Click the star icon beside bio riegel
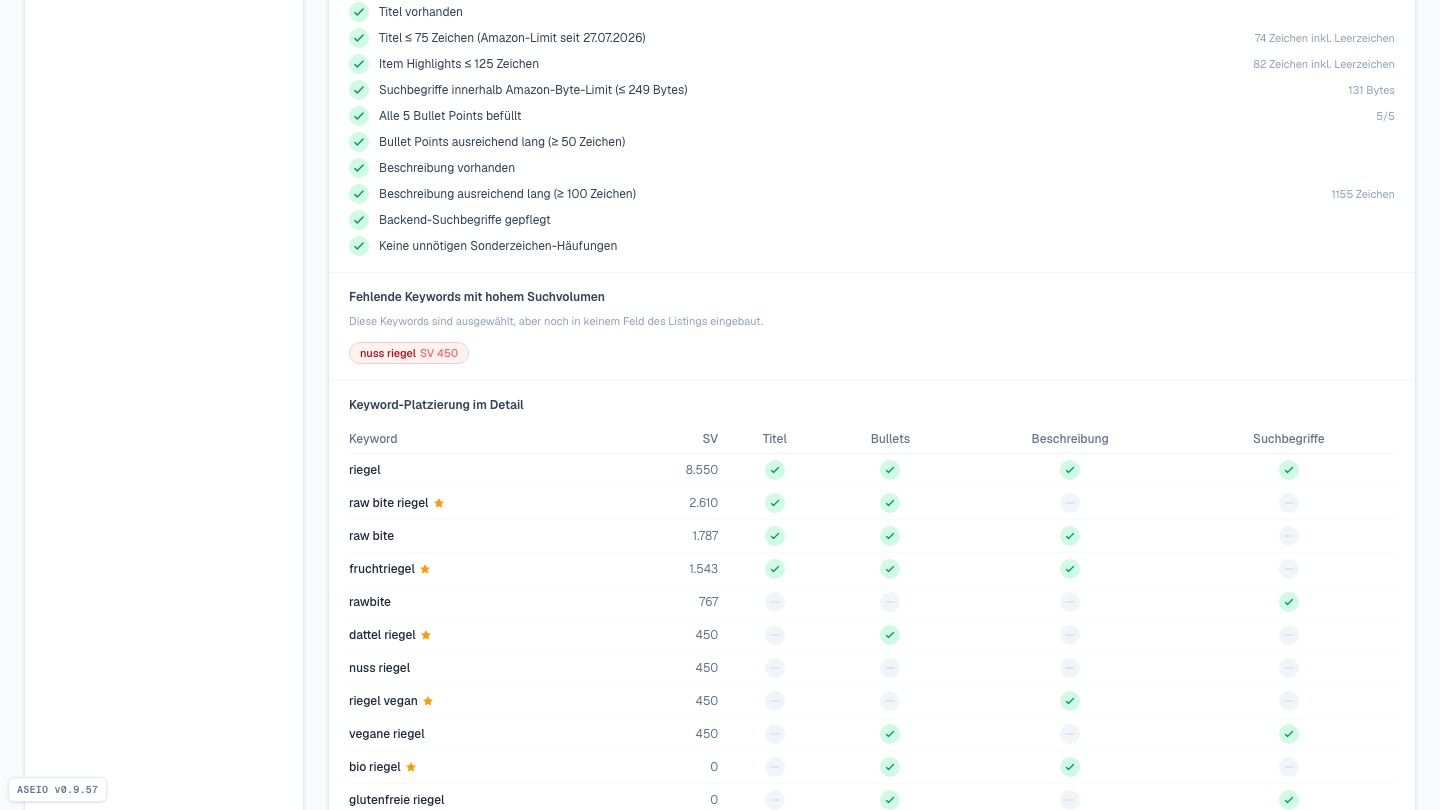The image size is (1440, 810). pyautogui.click(x=411, y=767)
